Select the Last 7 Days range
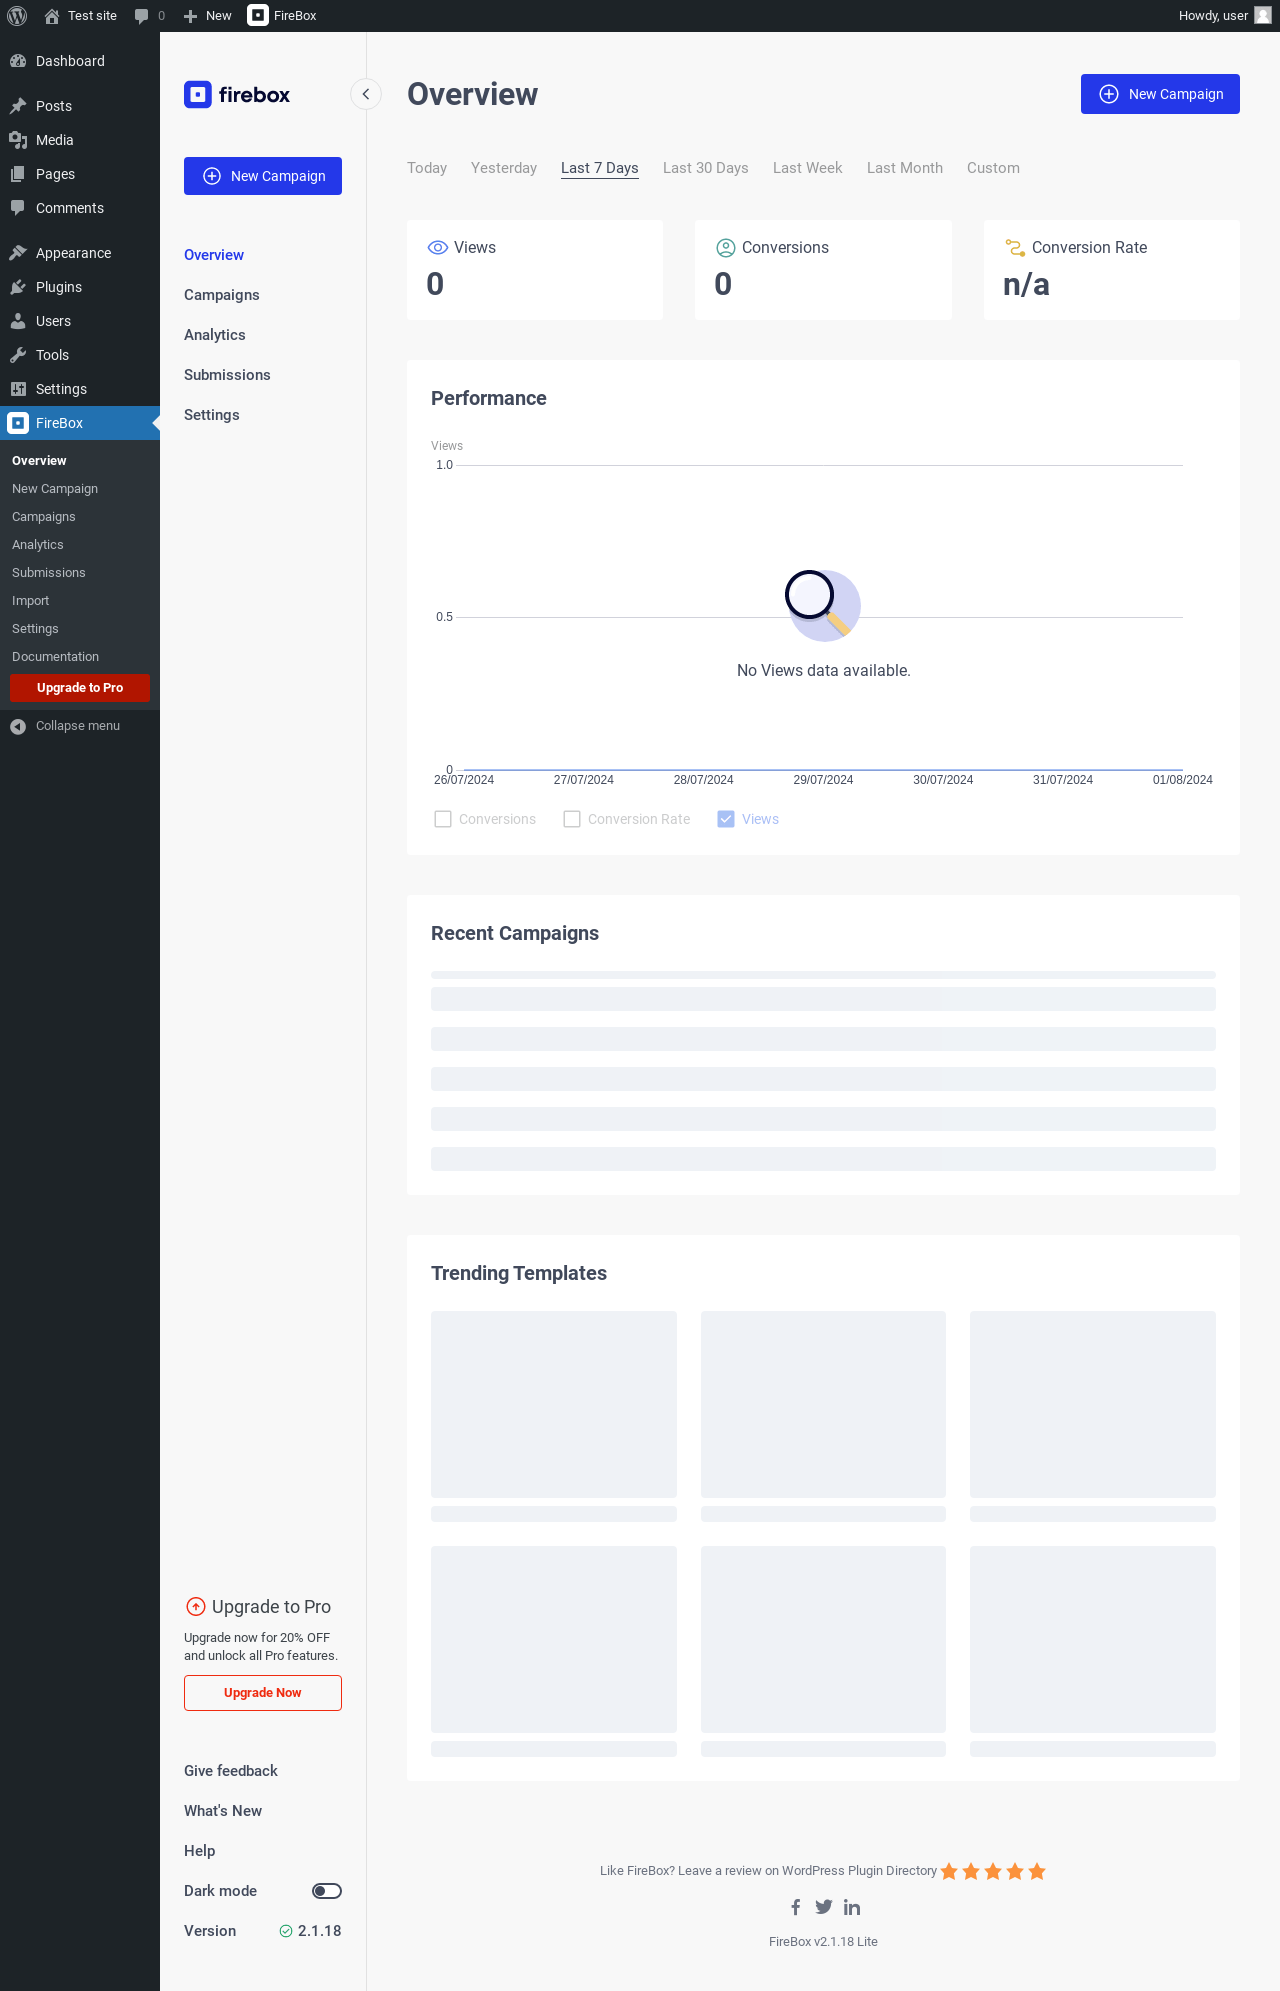1280x1991 pixels. click(x=600, y=168)
